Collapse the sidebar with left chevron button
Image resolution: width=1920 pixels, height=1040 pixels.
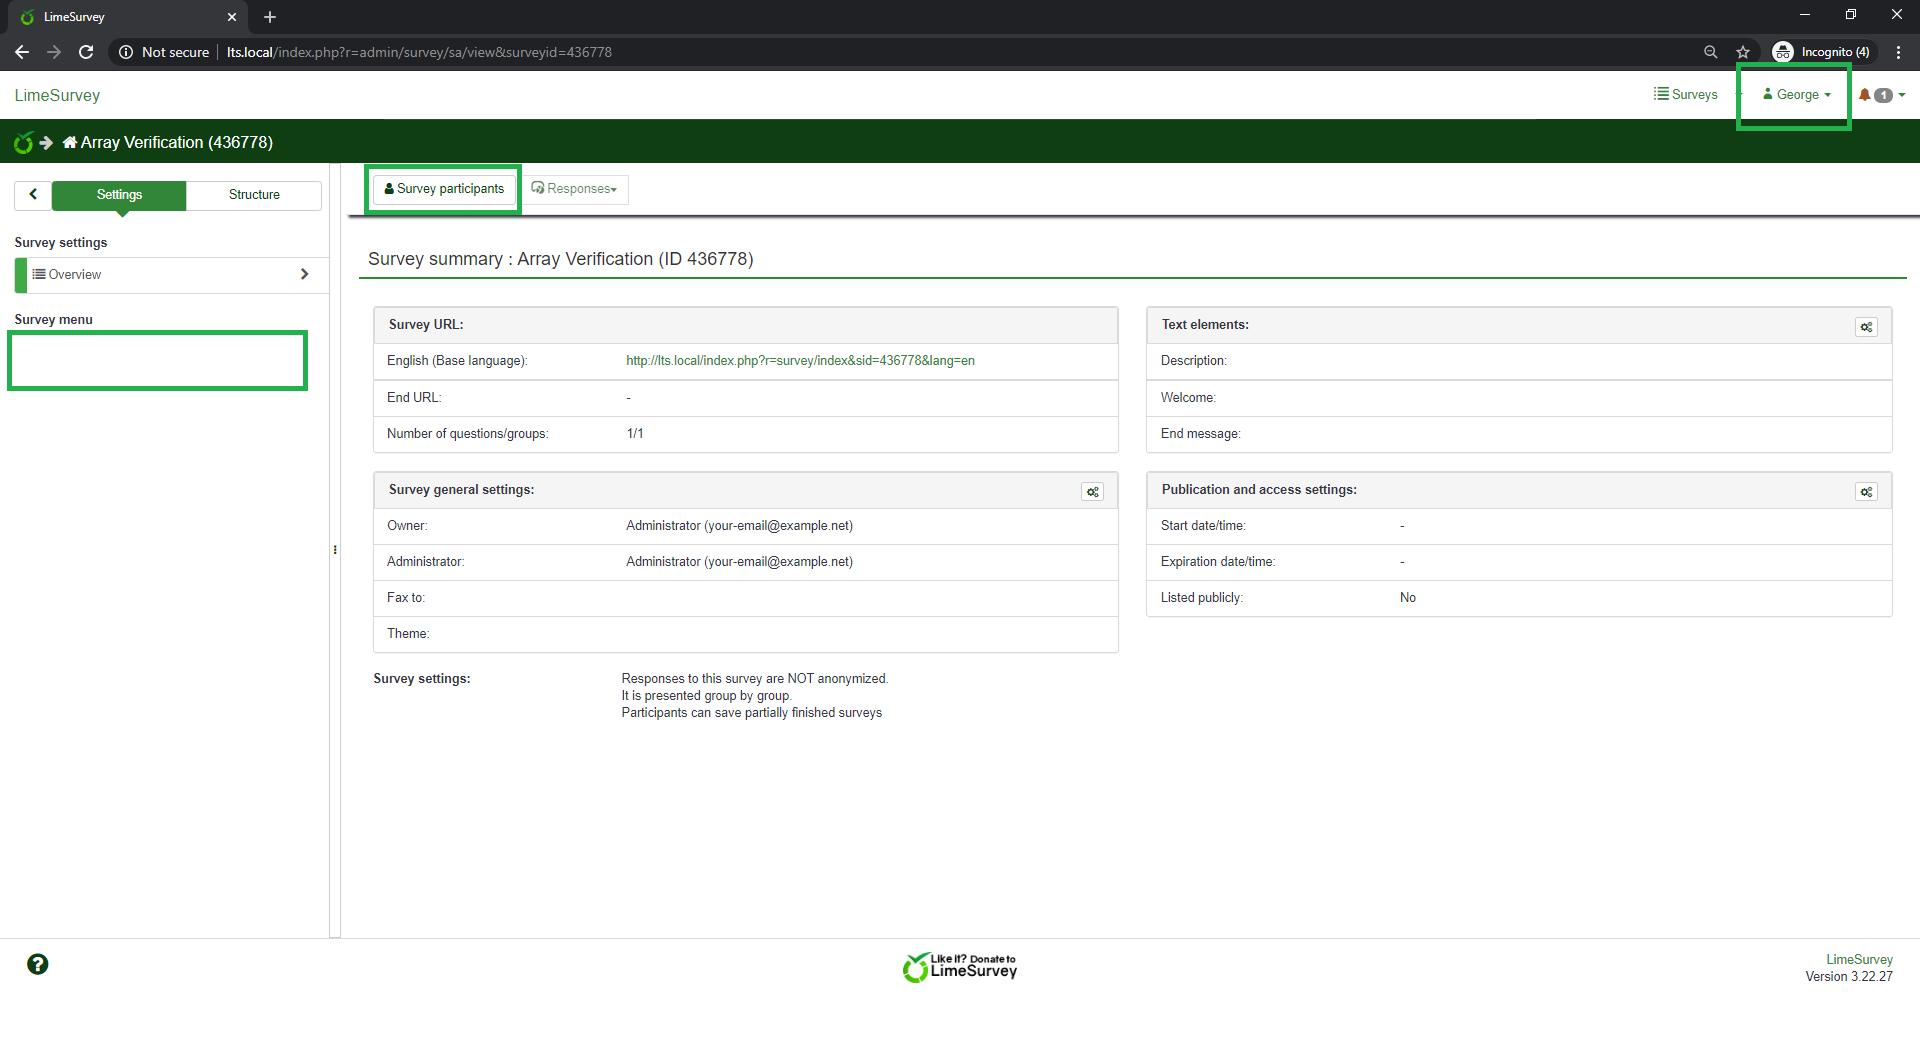click(x=33, y=195)
